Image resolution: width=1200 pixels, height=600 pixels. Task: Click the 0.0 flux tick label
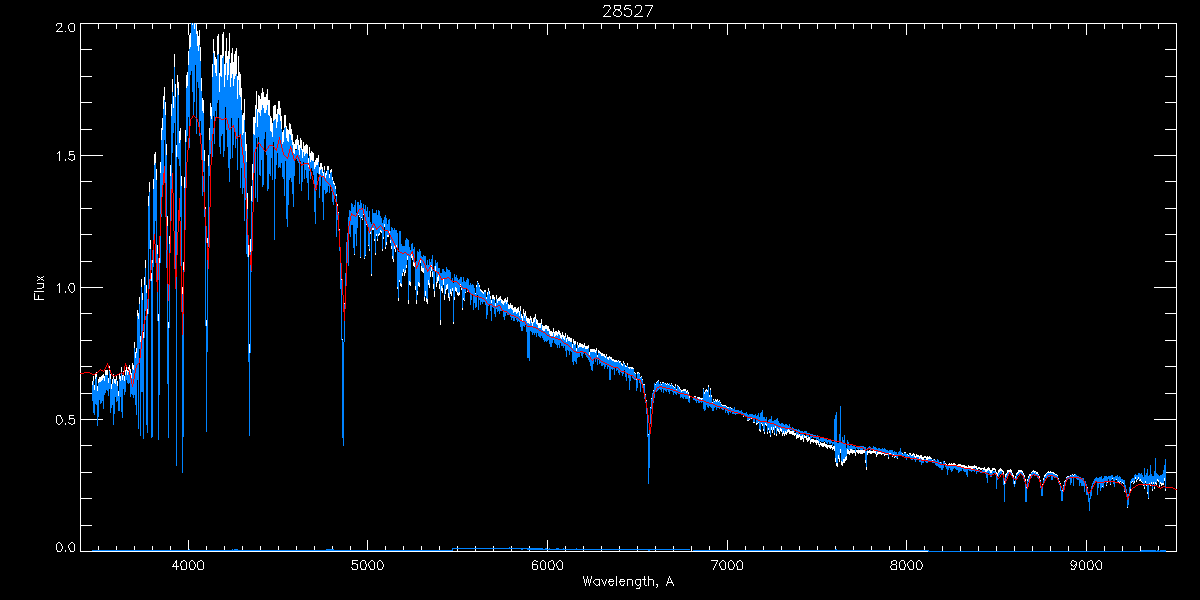click(x=65, y=548)
